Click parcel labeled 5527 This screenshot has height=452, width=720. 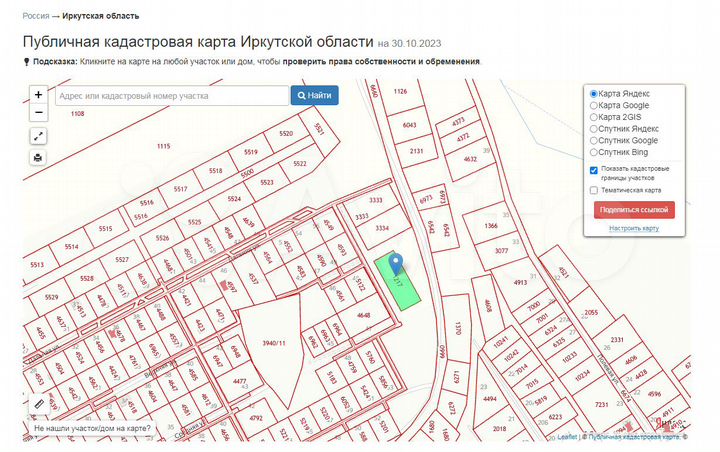(x=122, y=260)
